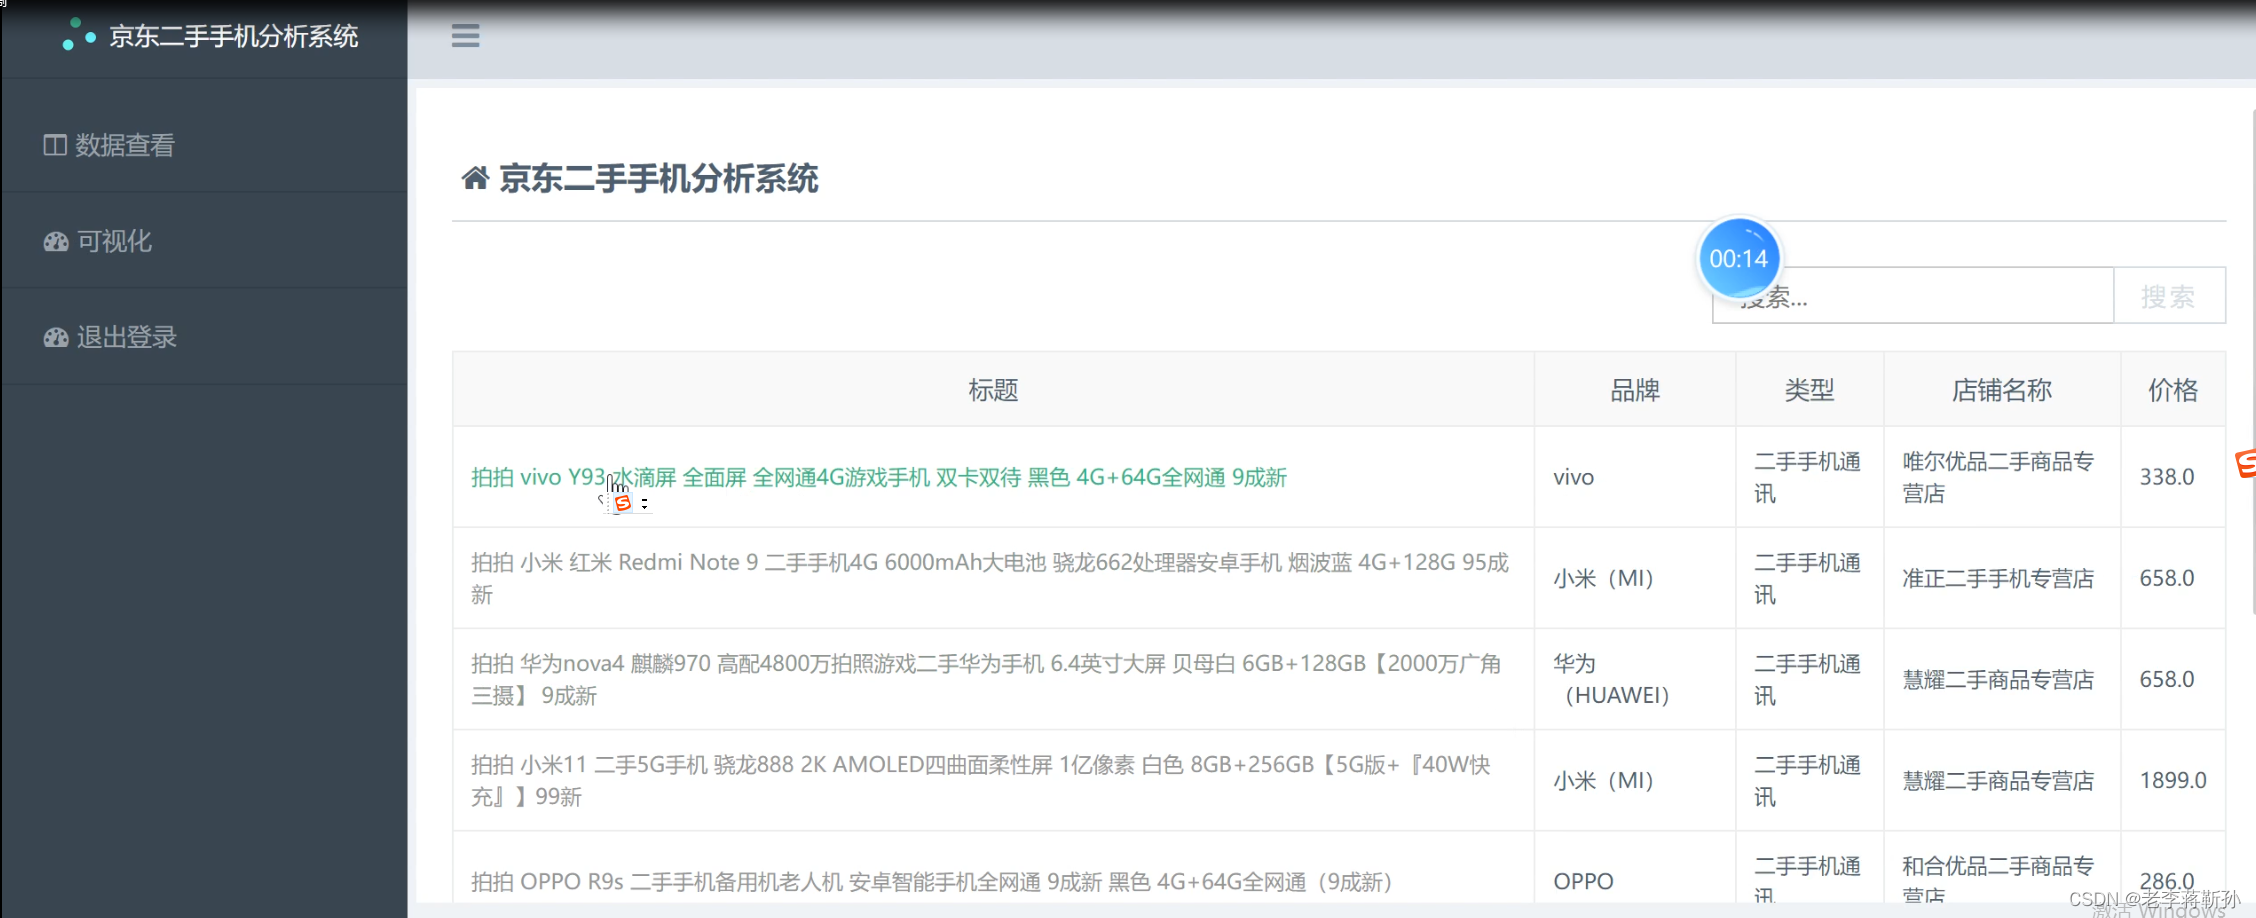Click the 品牌 column header
Viewport: 2256px width, 918px height.
point(1635,390)
